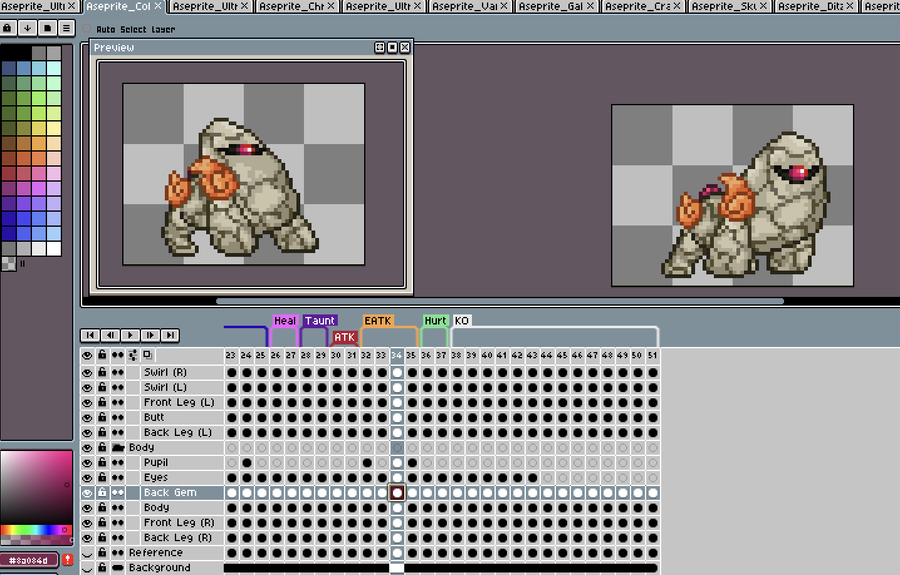Viewport: 900px width, 575px height.
Task: Select the Back Leg (R) layer
Action: tap(178, 538)
